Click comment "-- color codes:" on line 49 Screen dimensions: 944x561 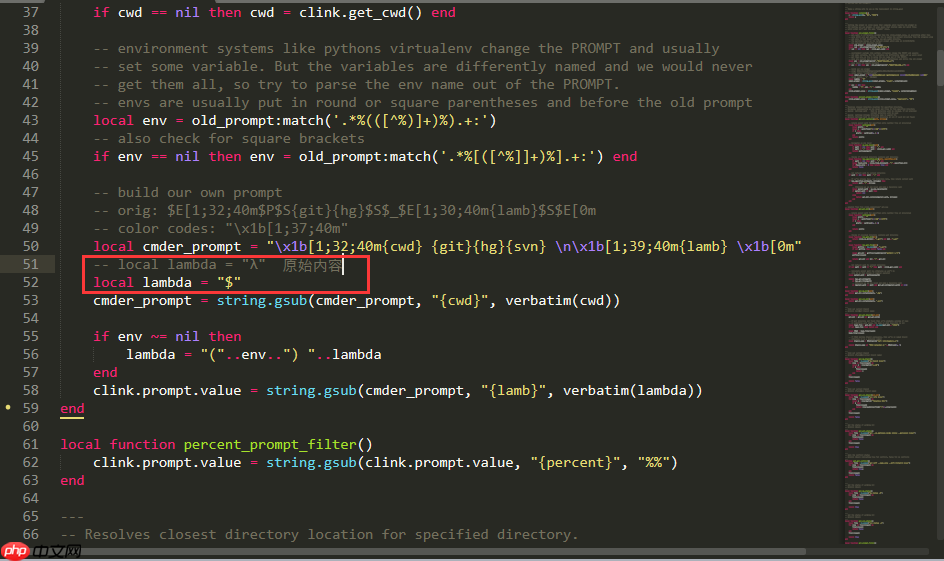pyautogui.click(x=220, y=229)
